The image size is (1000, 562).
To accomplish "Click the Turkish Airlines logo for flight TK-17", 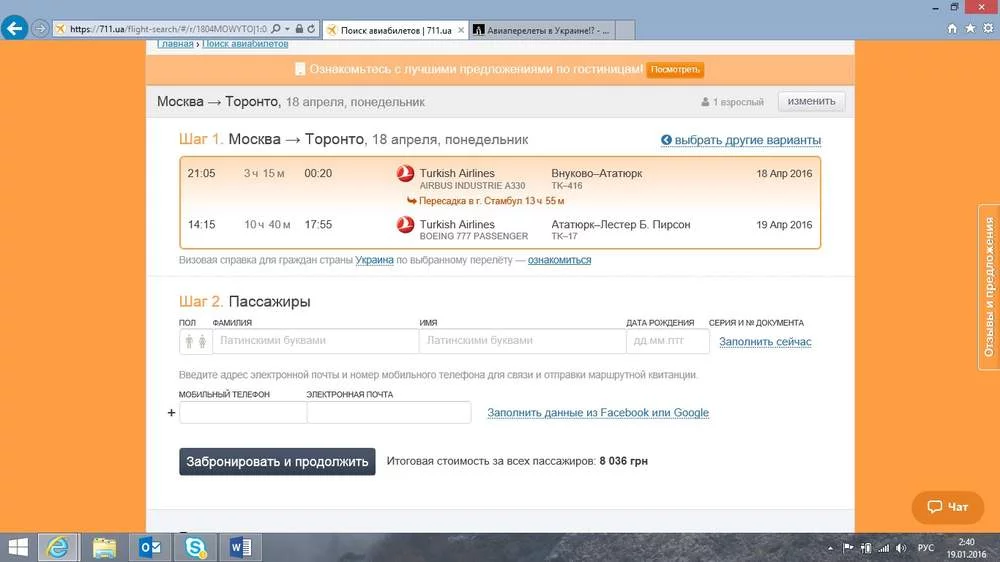I will click(x=405, y=225).
